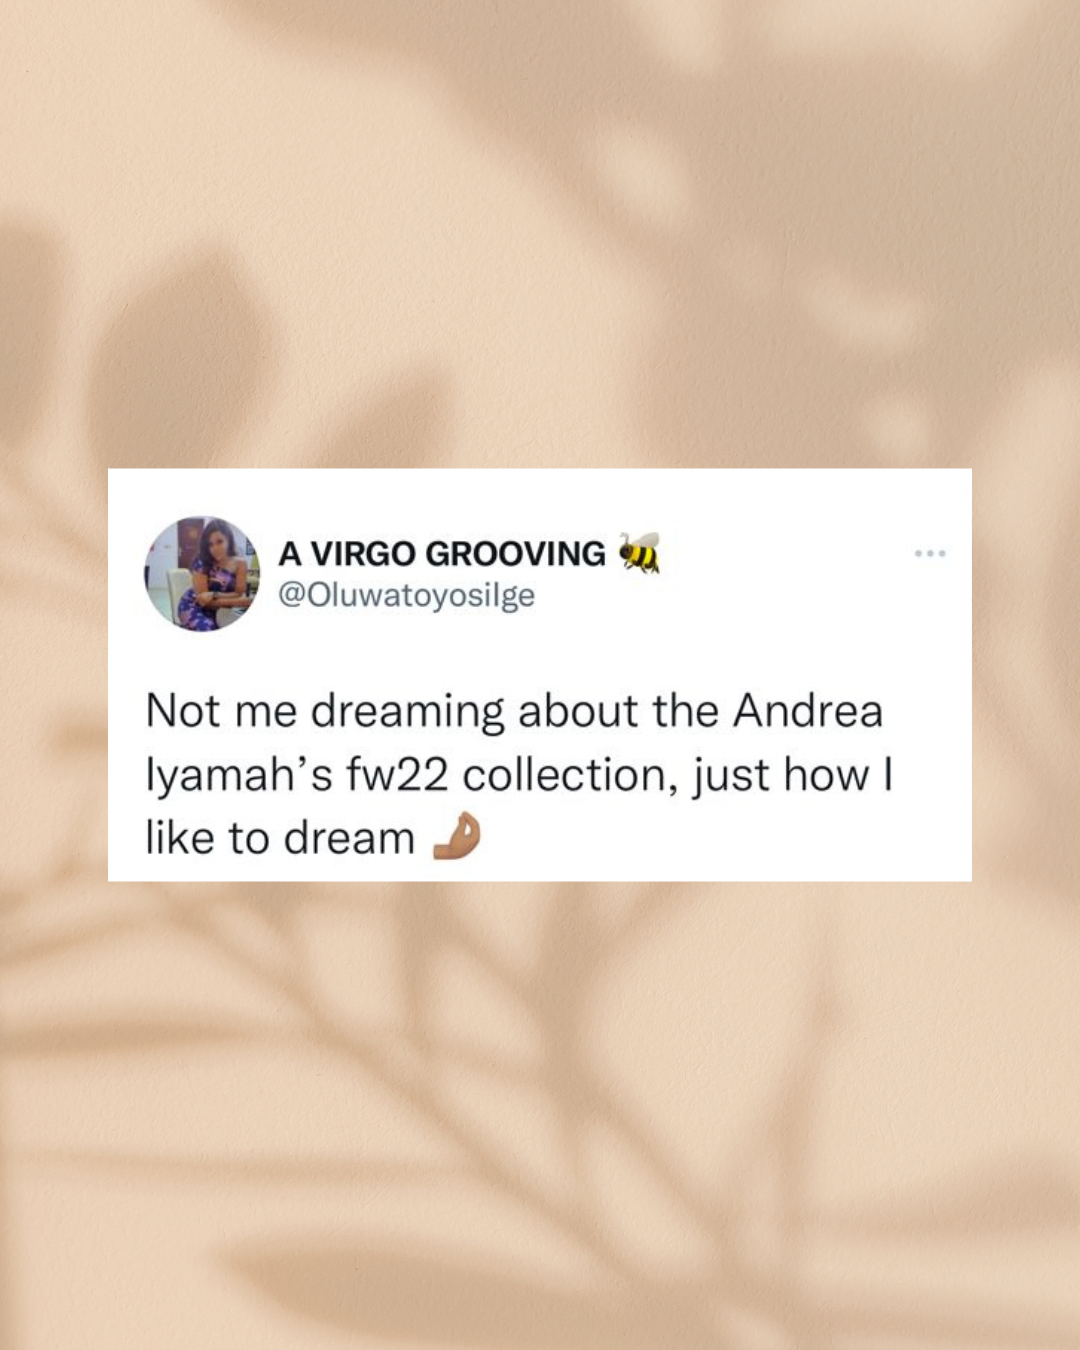Click the round profile picture avatar
The width and height of the screenshot is (1080, 1350).
(x=202, y=574)
